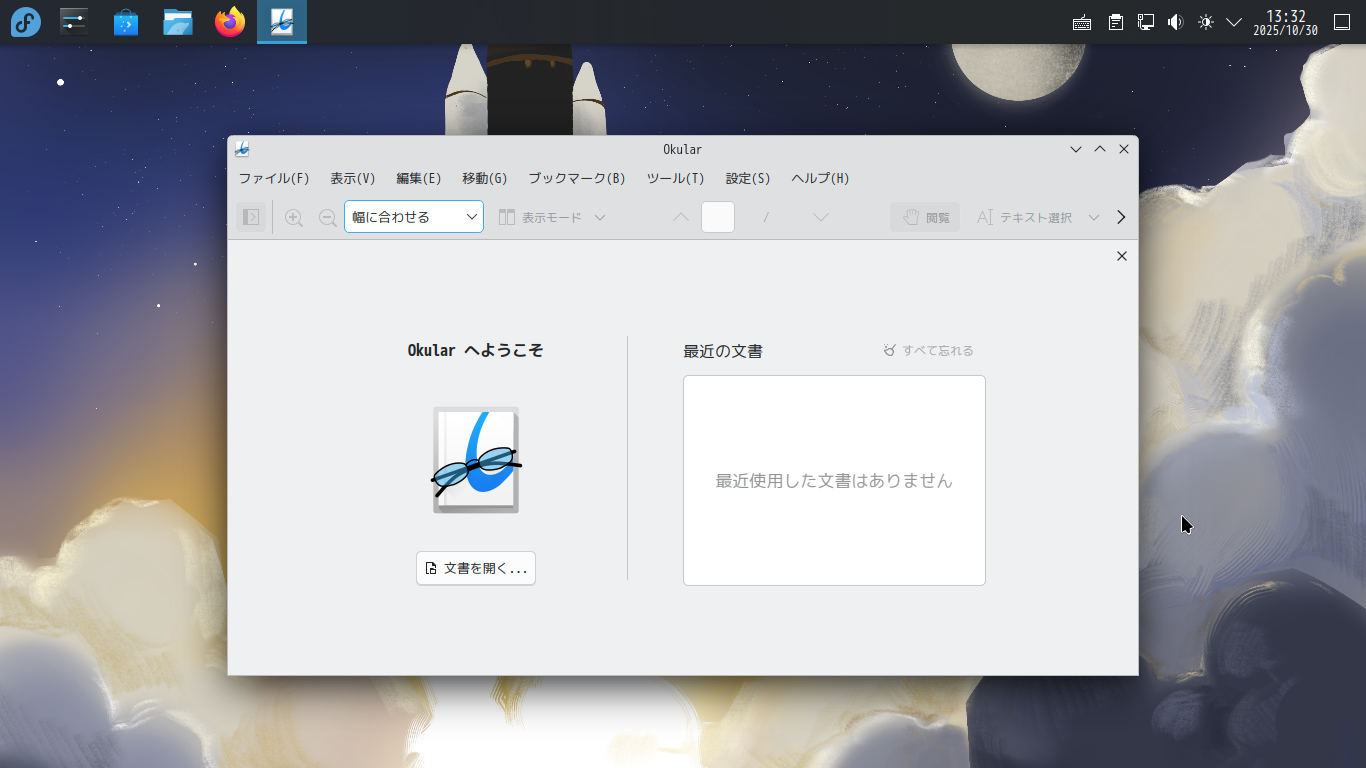The width and height of the screenshot is (1366, 768).
Task: Click the Okular taskbar entry
Action: click(x=282, y=22)
